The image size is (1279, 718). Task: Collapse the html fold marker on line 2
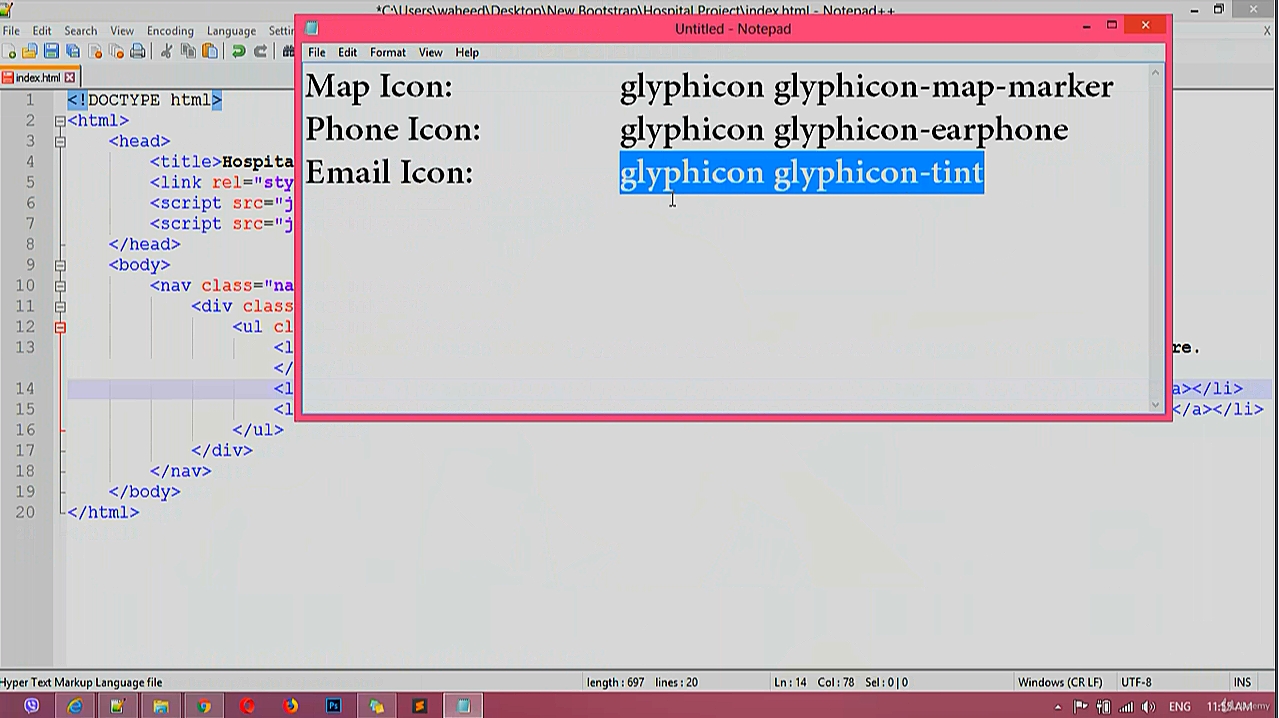coord(60,121)
